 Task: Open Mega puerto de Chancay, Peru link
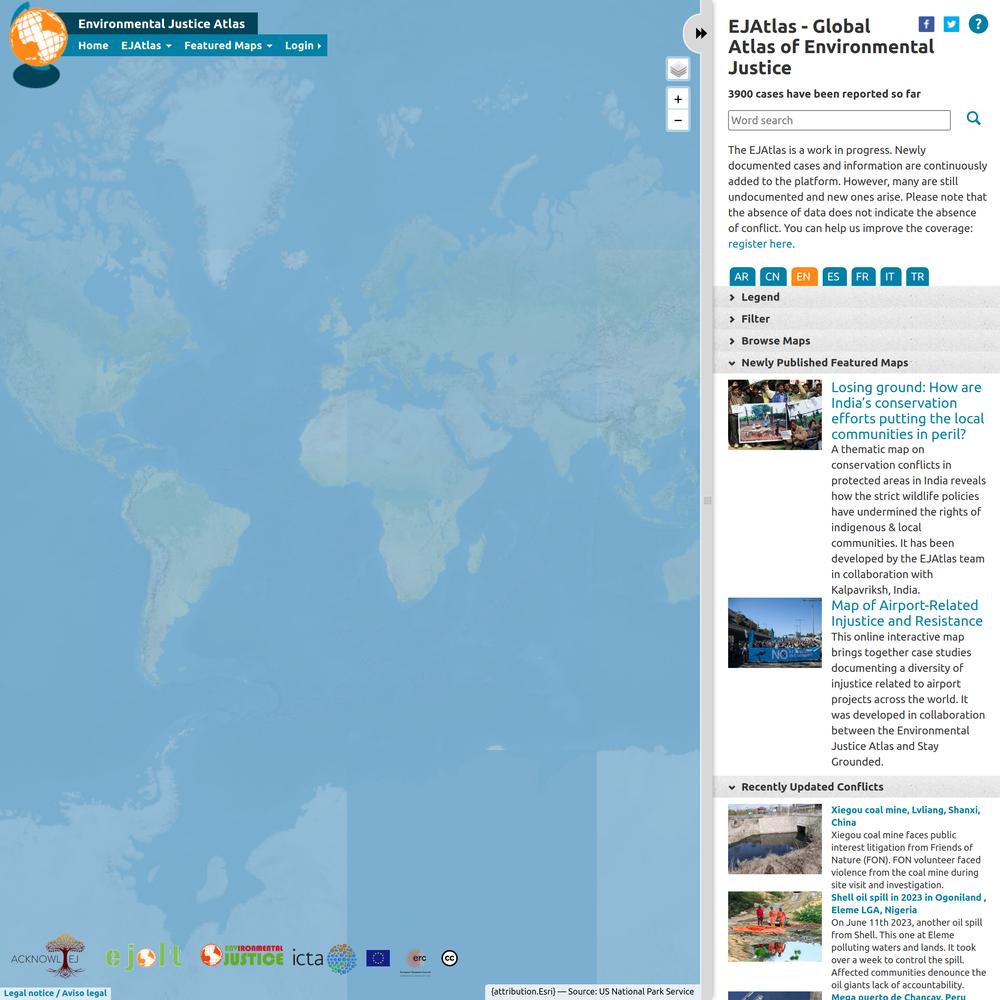(x=897, y=996)
